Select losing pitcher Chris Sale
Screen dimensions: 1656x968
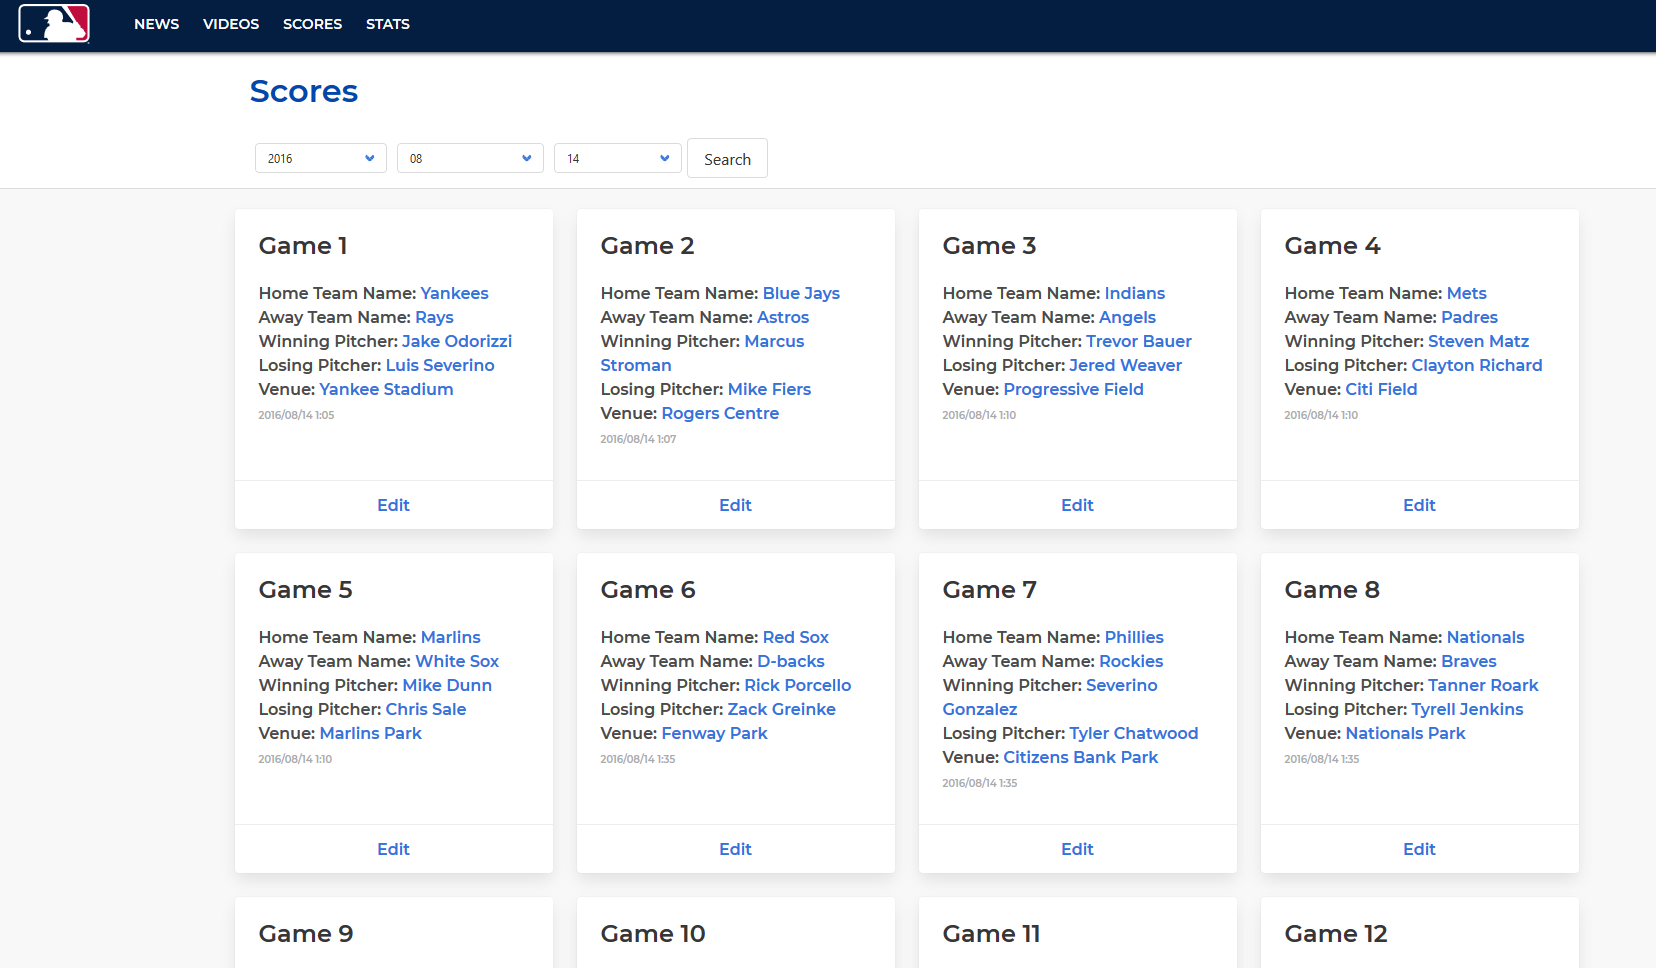[x=426, y=709]
